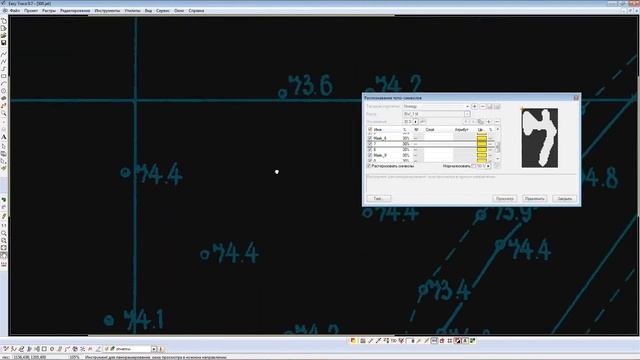This screenshot has height=360, width=640.
Task: Select the magnifier tool in upper left toolbar
Action: pos(4,113)
